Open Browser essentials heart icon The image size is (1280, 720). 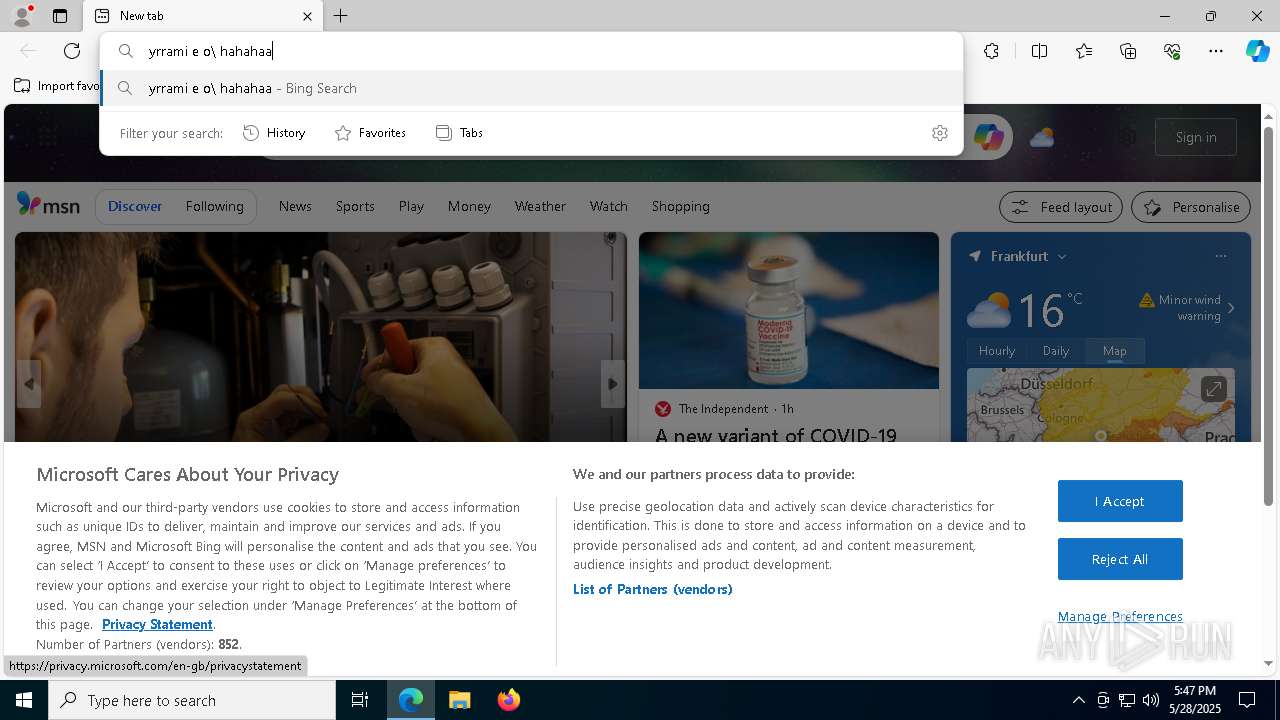[1172, 51]
